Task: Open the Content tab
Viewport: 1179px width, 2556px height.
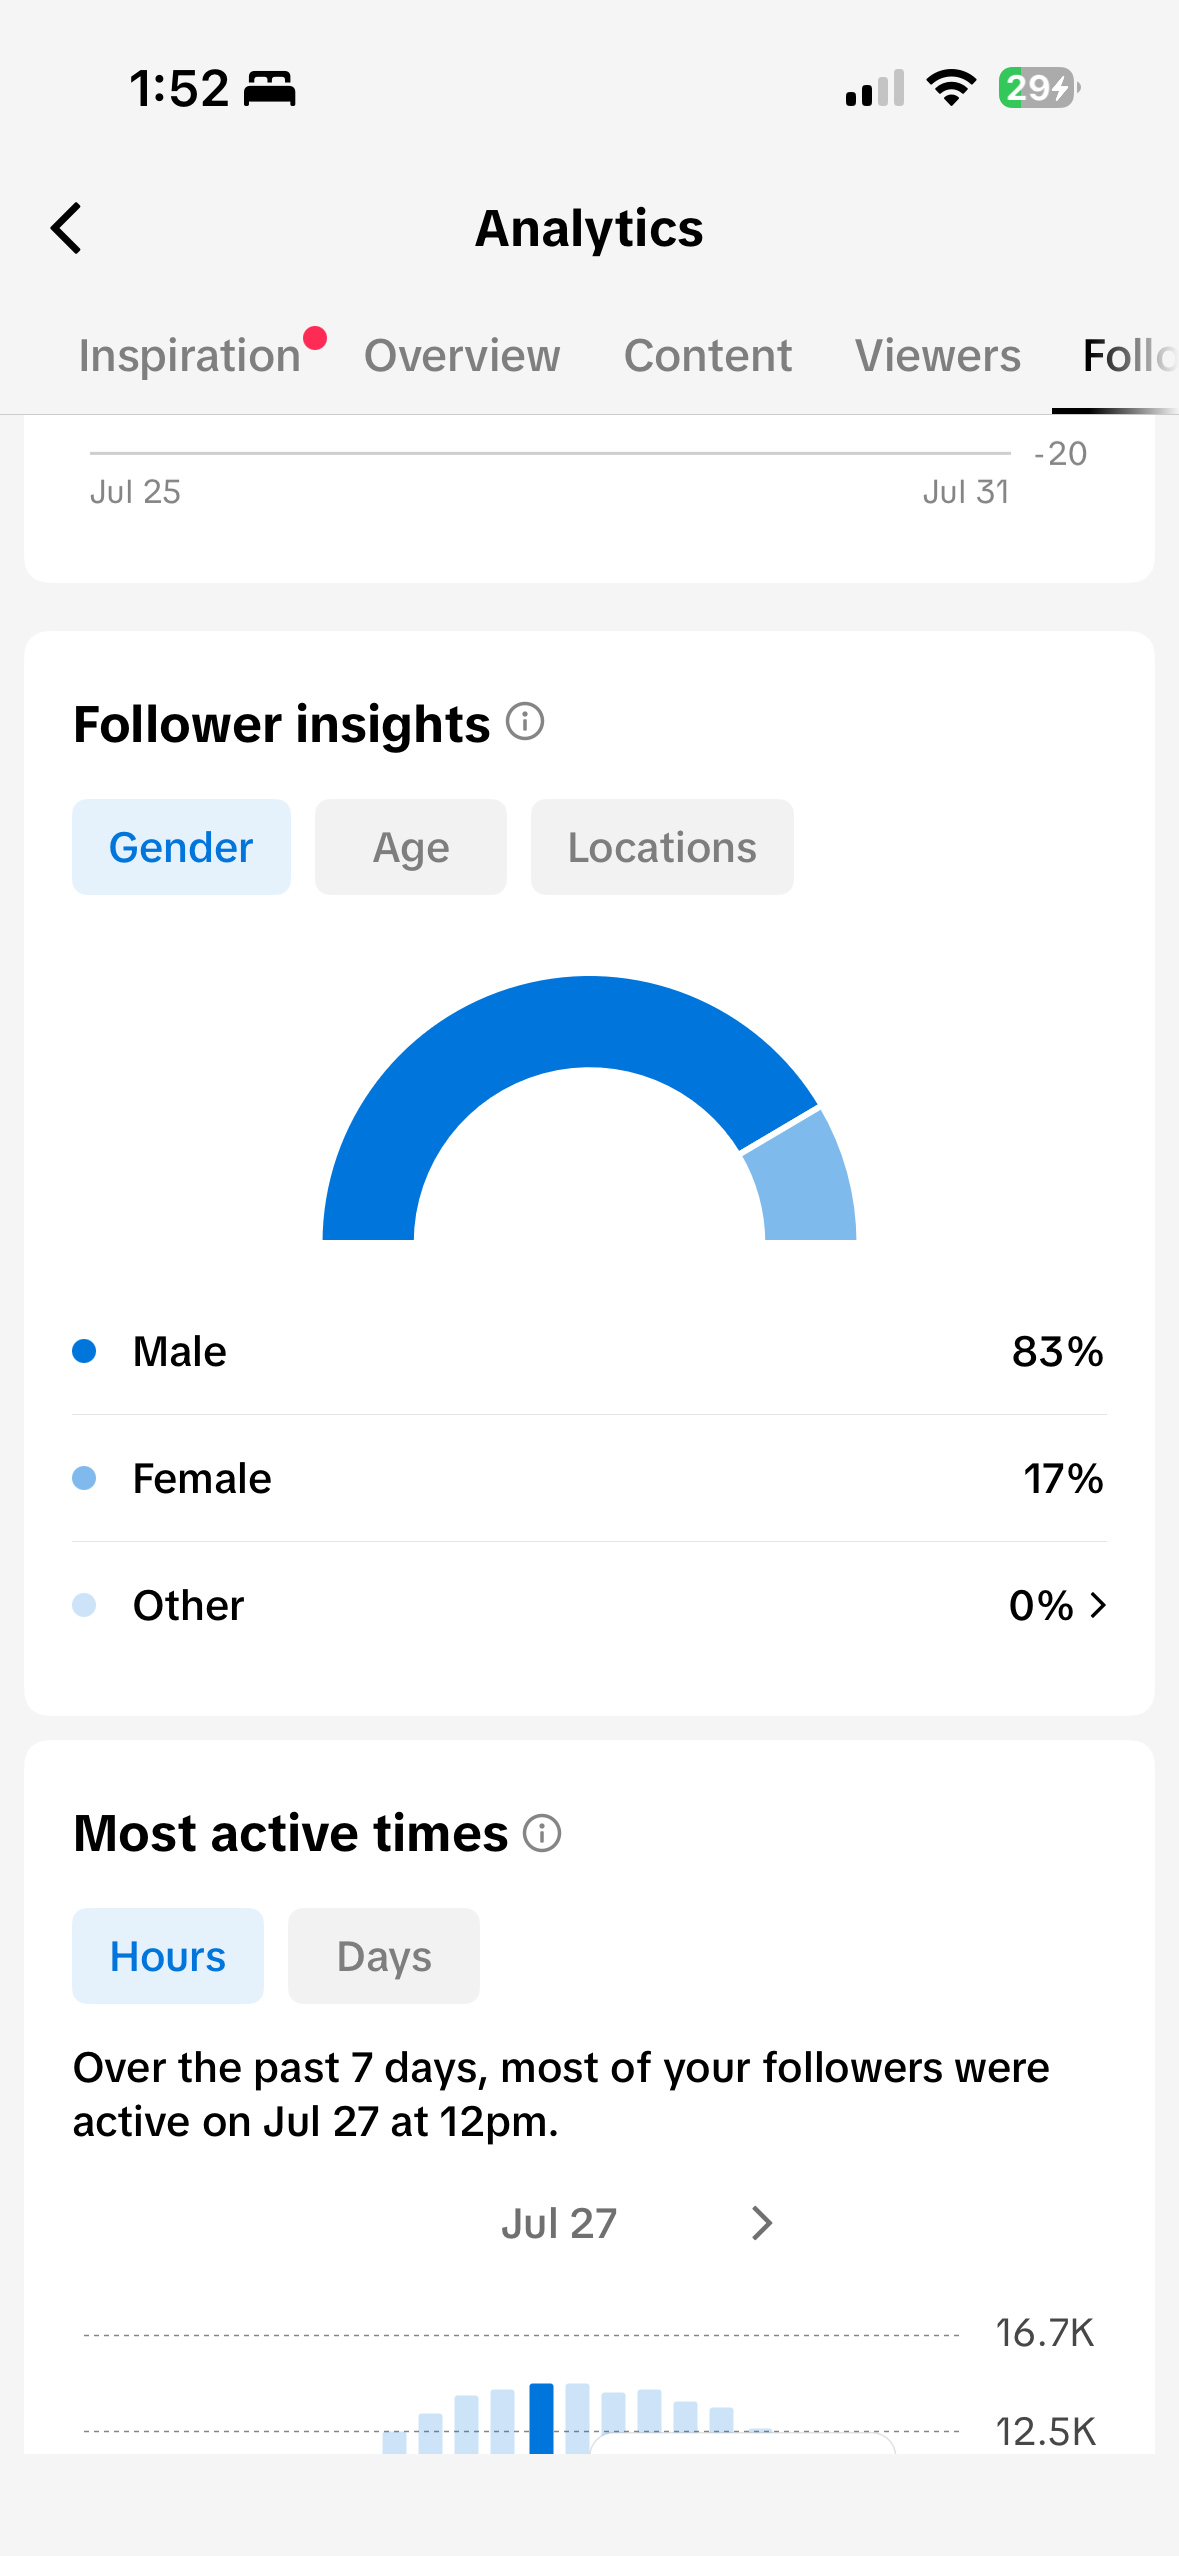Action: (x=708, y=356)
